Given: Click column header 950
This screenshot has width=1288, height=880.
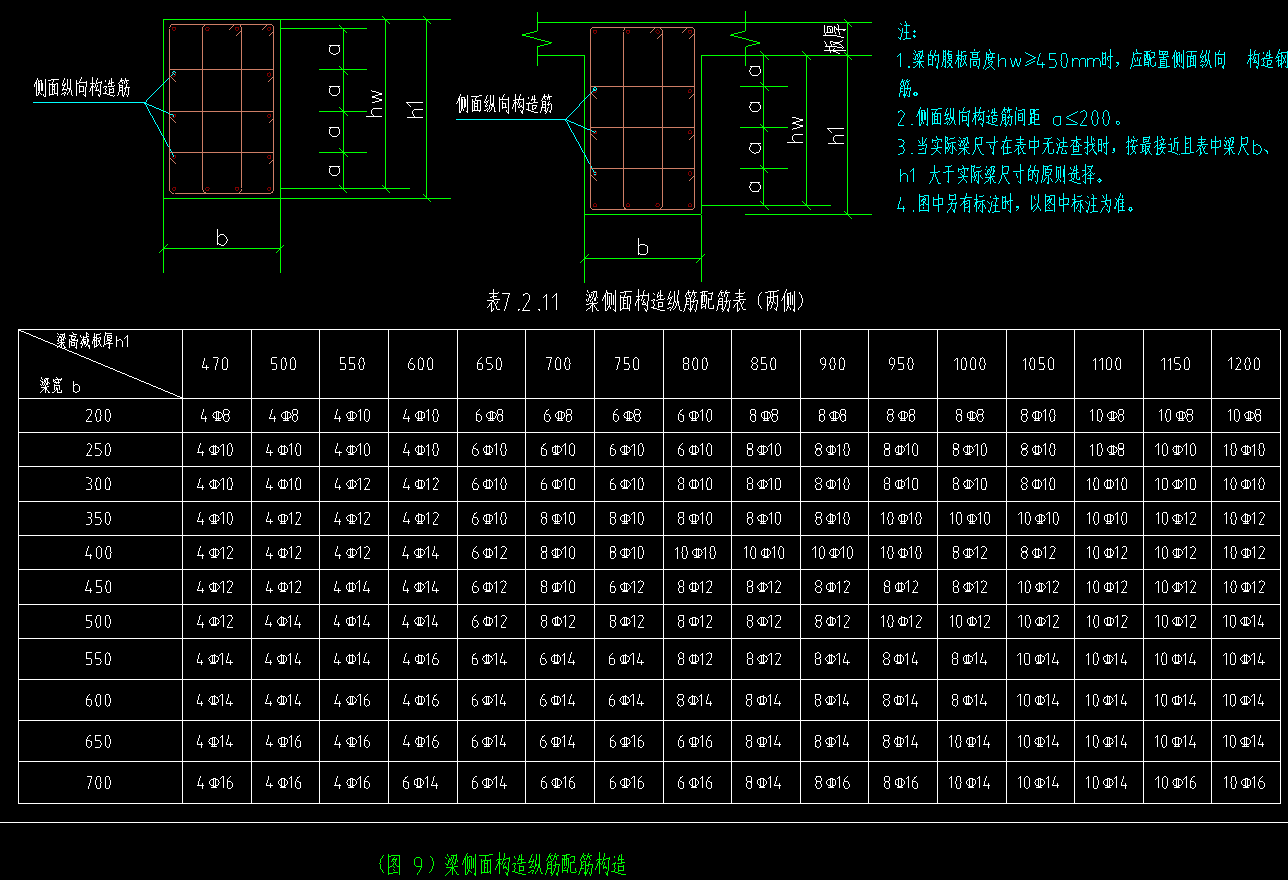Looking at the screenshot, I should point(901,364).
